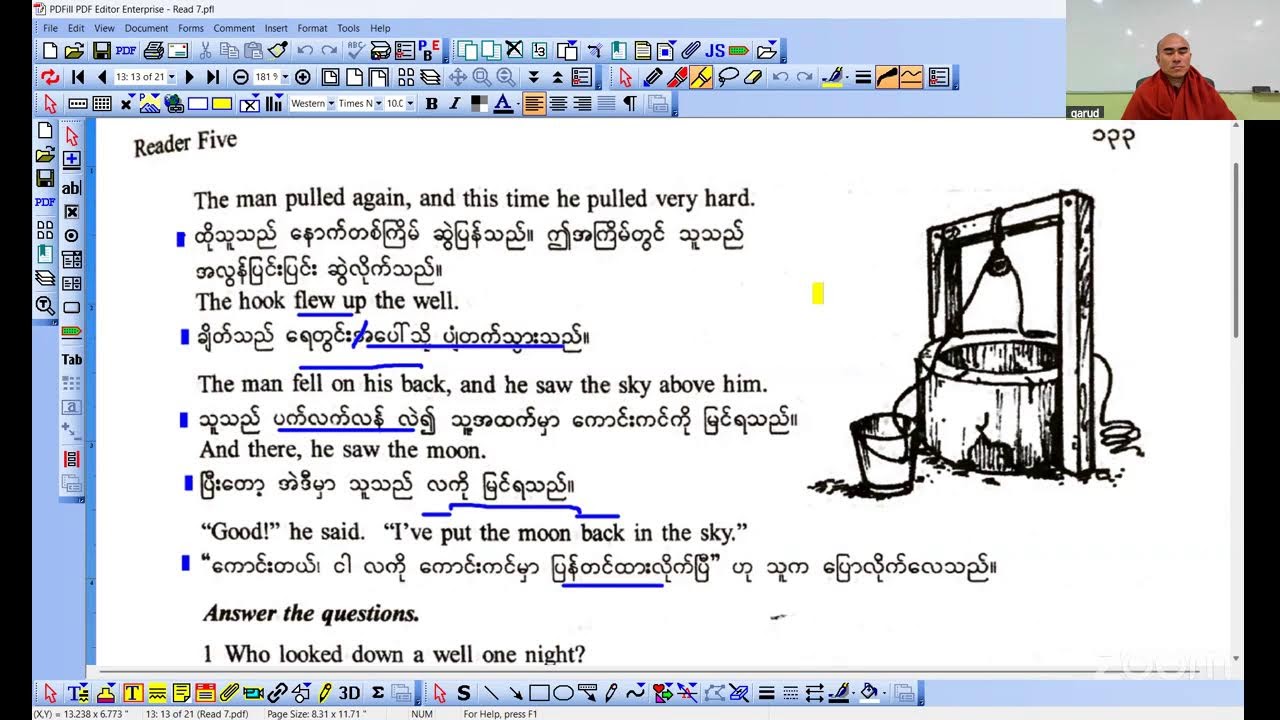Open the File menu

pos(50,28)
